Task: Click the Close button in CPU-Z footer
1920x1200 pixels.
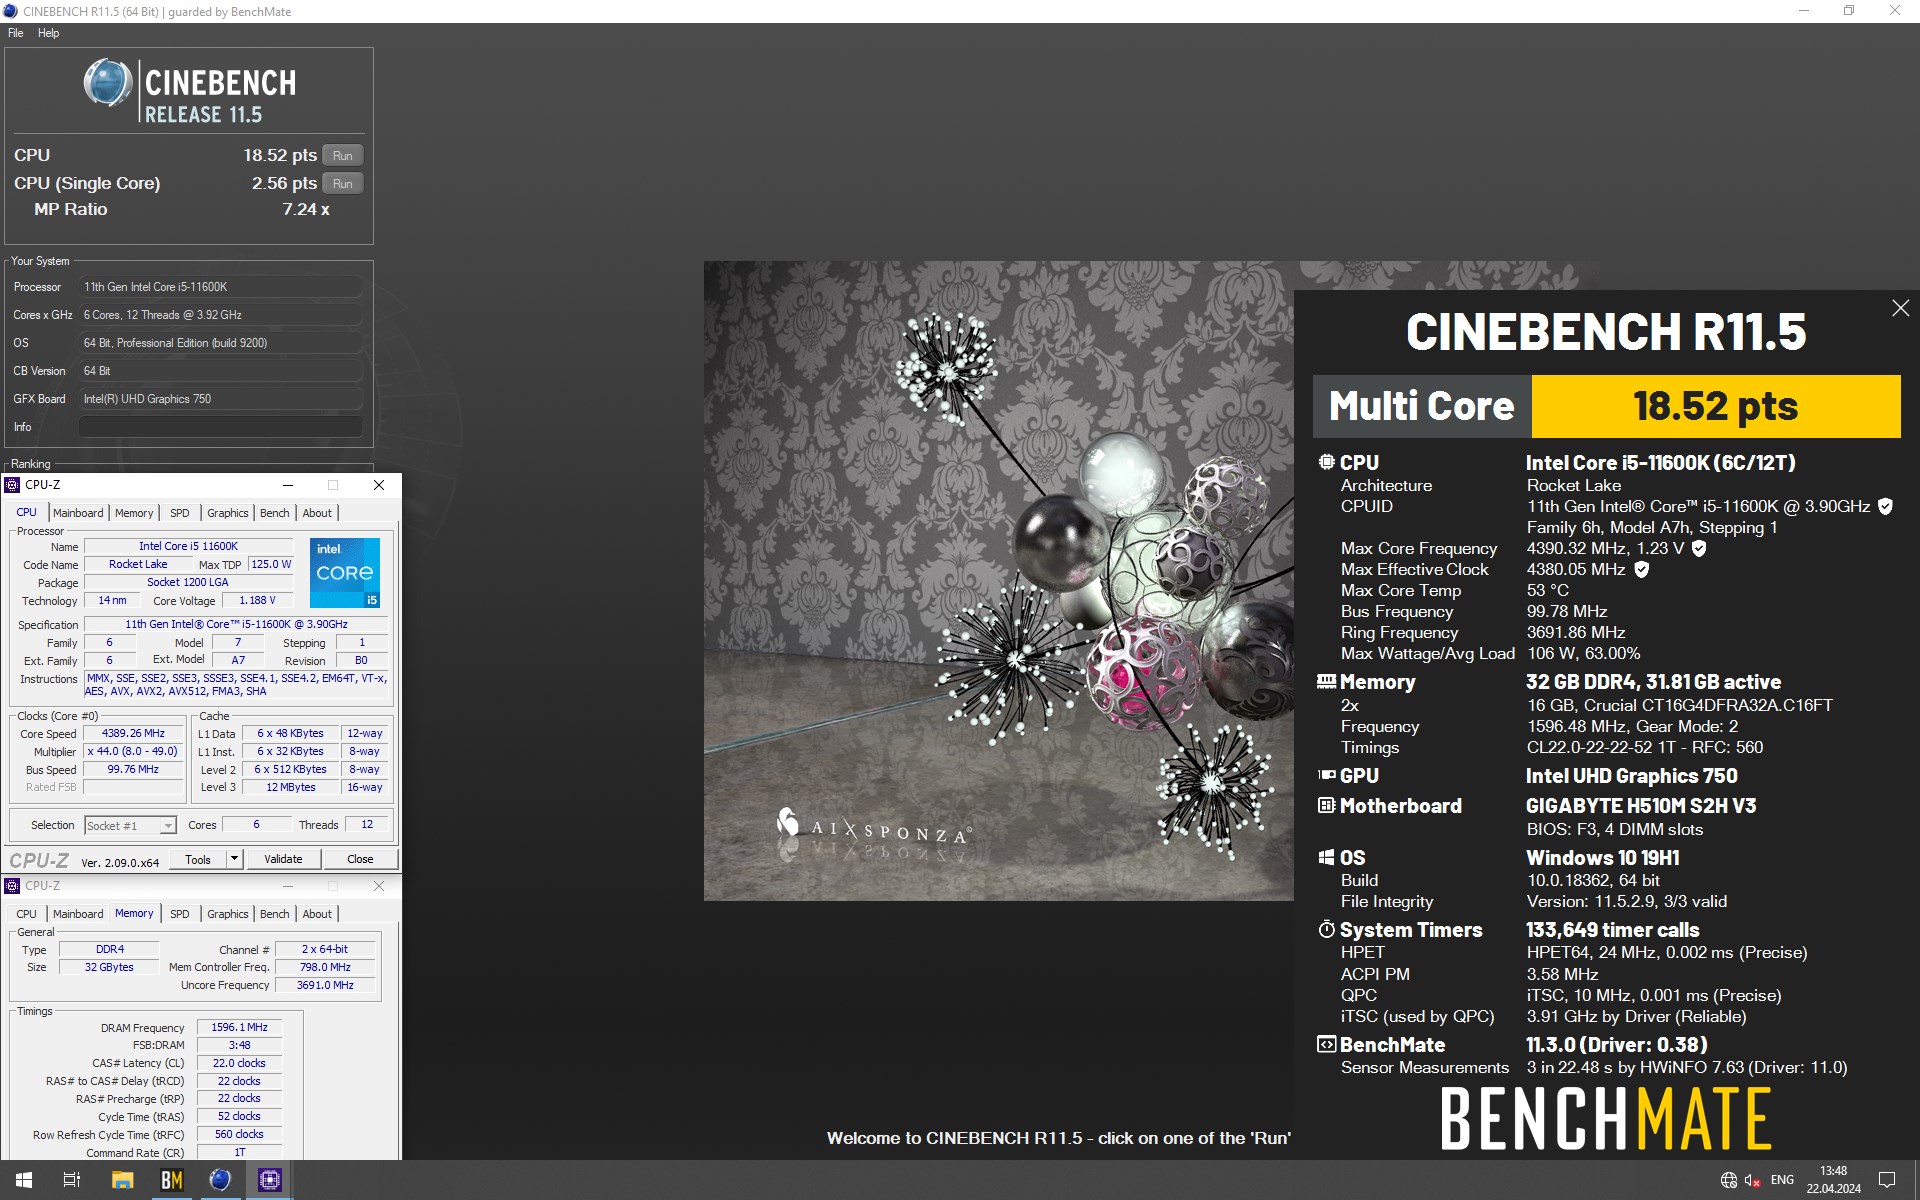Action: coord(360,859)
